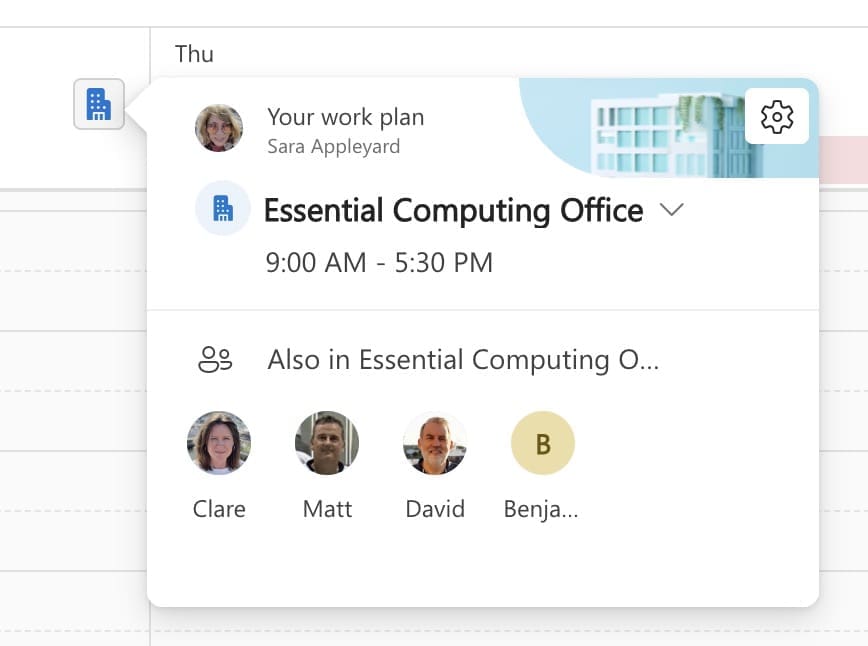868x646 pixels.
Task: Click 'Also in Essential Computing O...' label
Action: pos(462,359)
